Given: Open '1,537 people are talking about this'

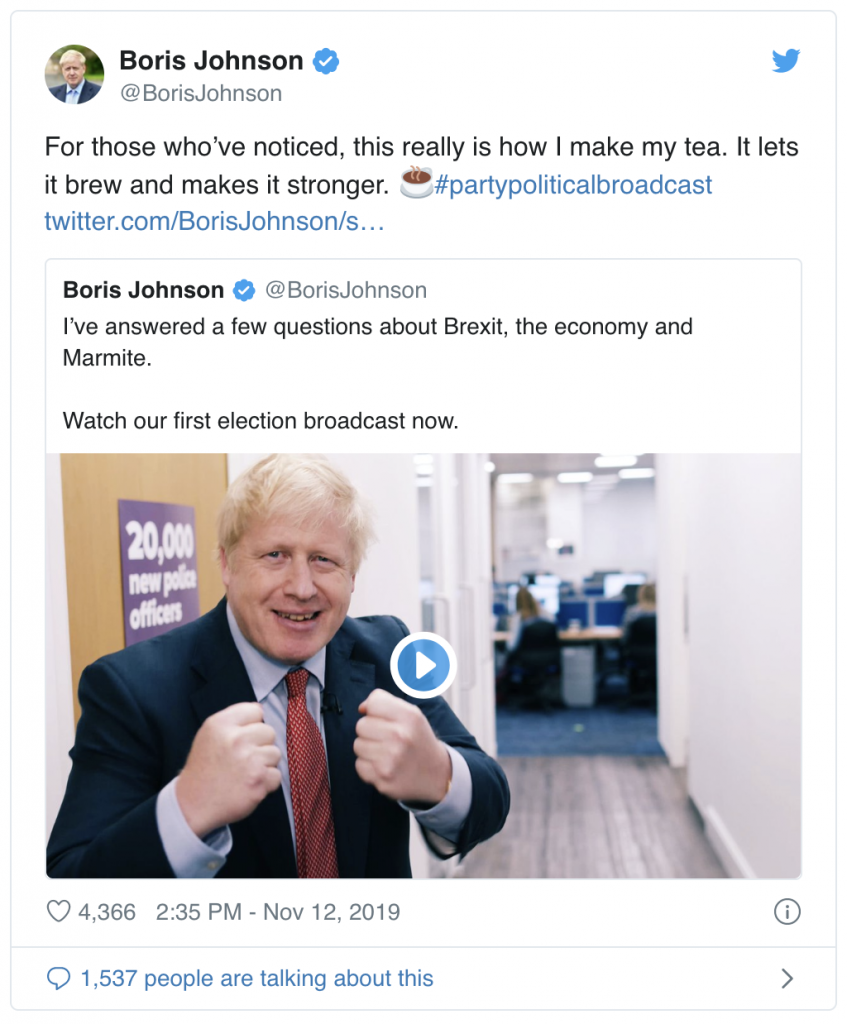Looking at the screenshot, I should (x=257, y=978).
